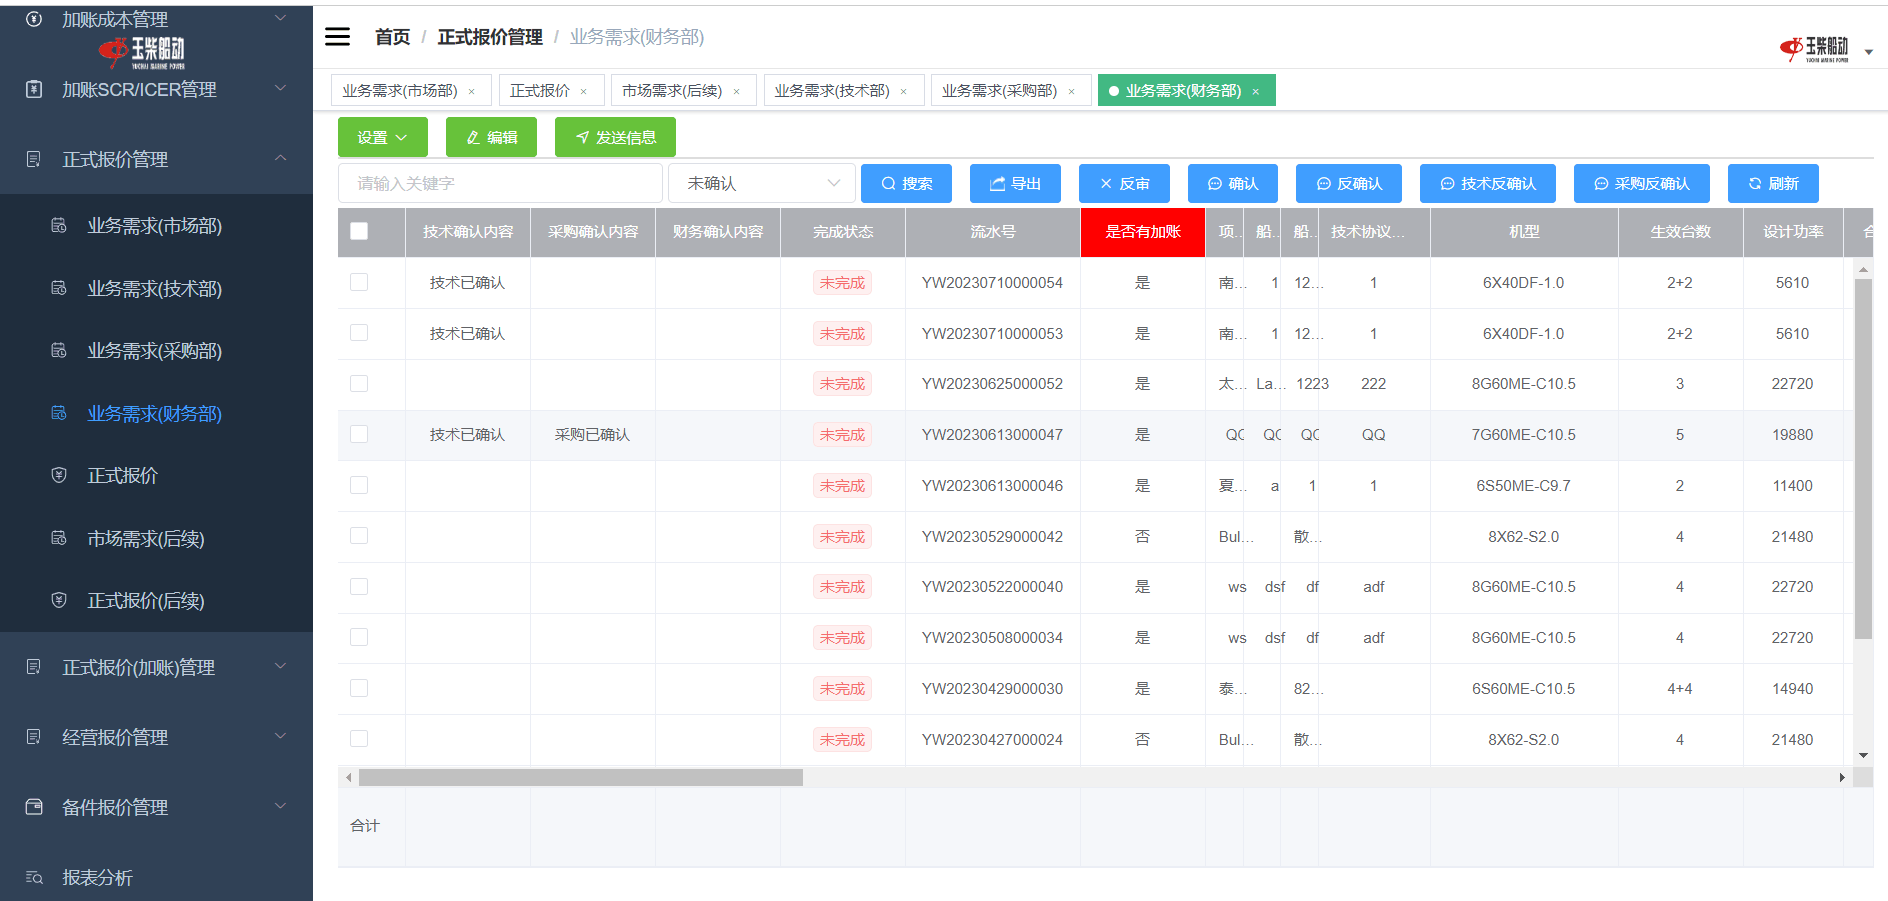Select checkbox for row YW20230613000047

[359, 435]
